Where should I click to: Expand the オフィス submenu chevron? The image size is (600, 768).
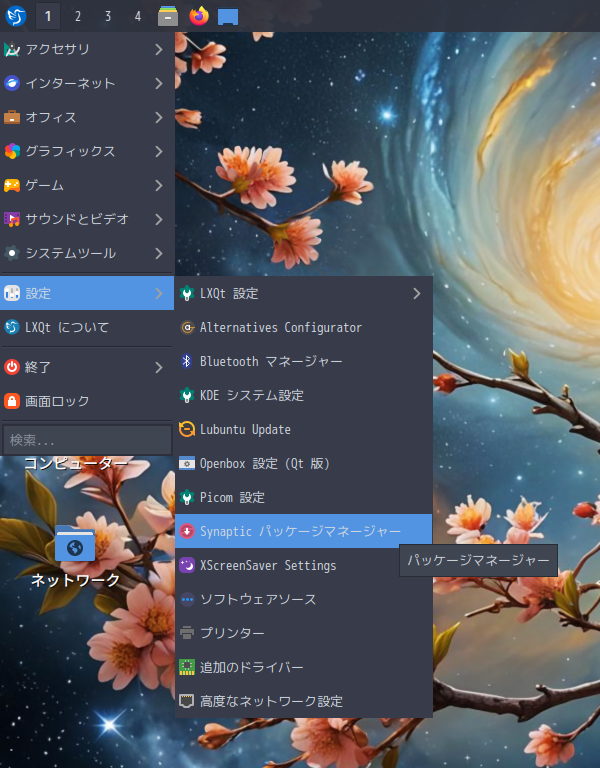point(159,118)
